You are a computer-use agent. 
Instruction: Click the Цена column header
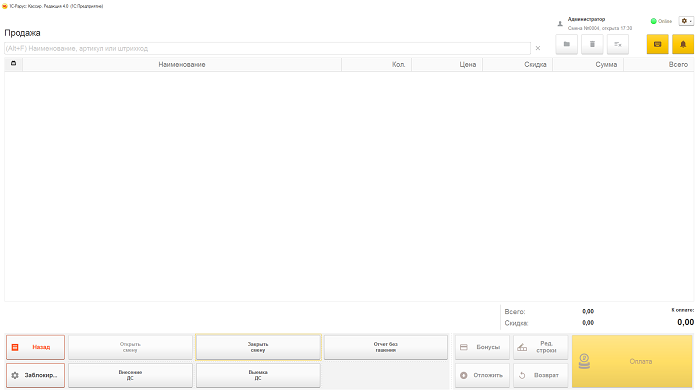pos(447,64)
